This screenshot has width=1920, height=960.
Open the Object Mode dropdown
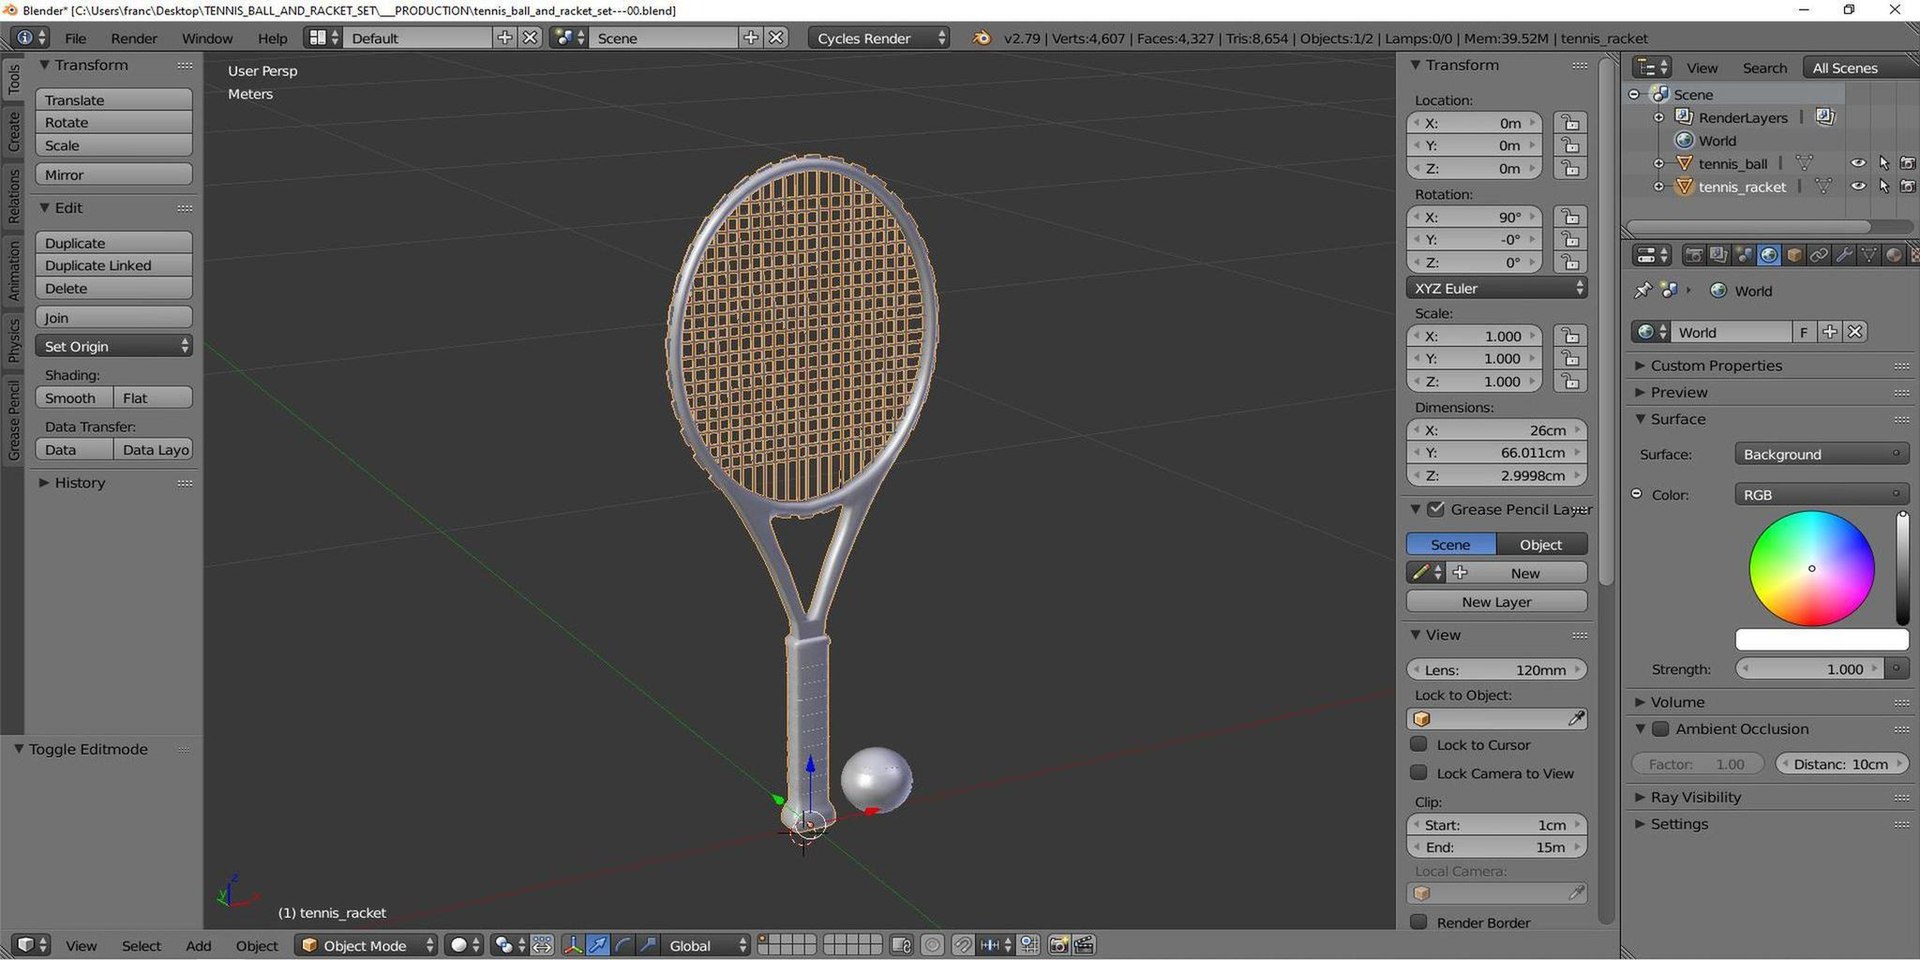click(367, 945)
